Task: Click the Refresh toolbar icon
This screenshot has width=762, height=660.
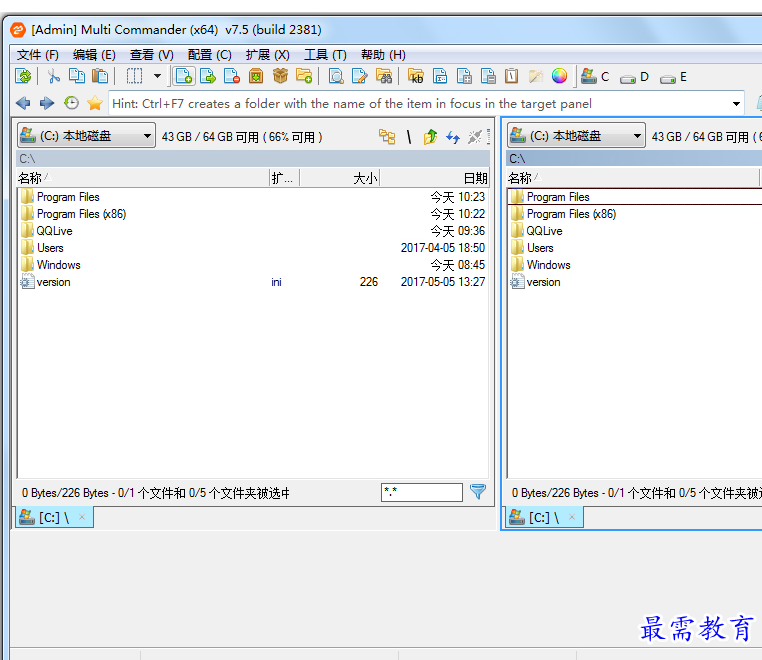Action: click(x=23, y=76)
